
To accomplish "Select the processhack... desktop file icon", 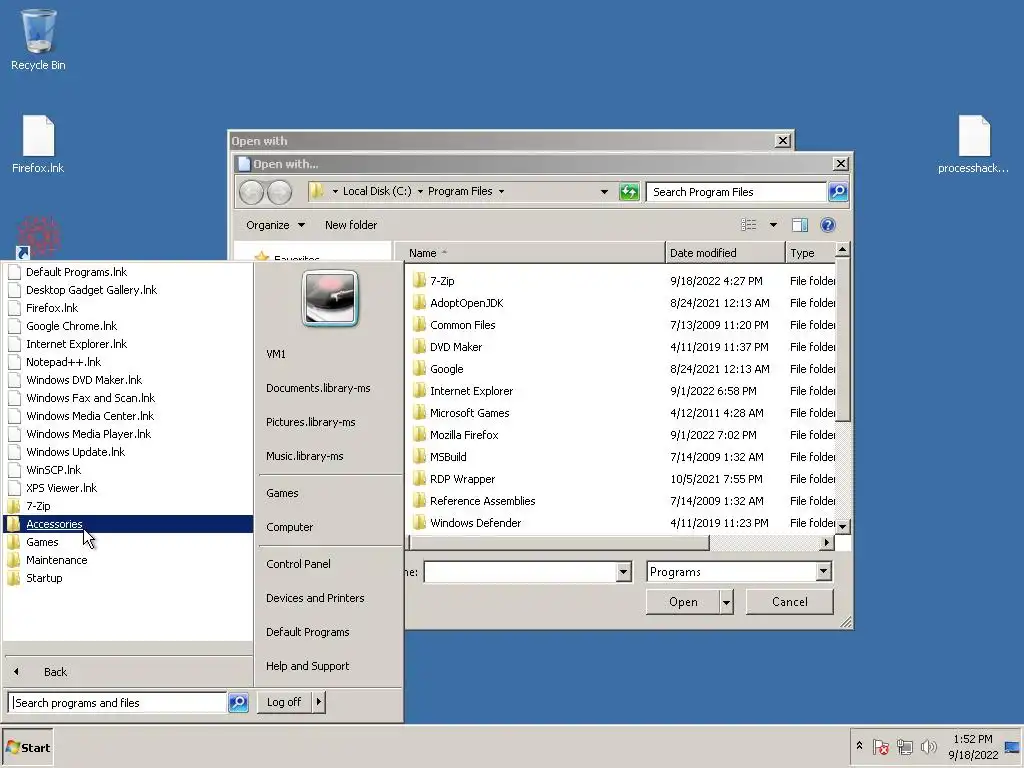I will (x=974, y=136).
